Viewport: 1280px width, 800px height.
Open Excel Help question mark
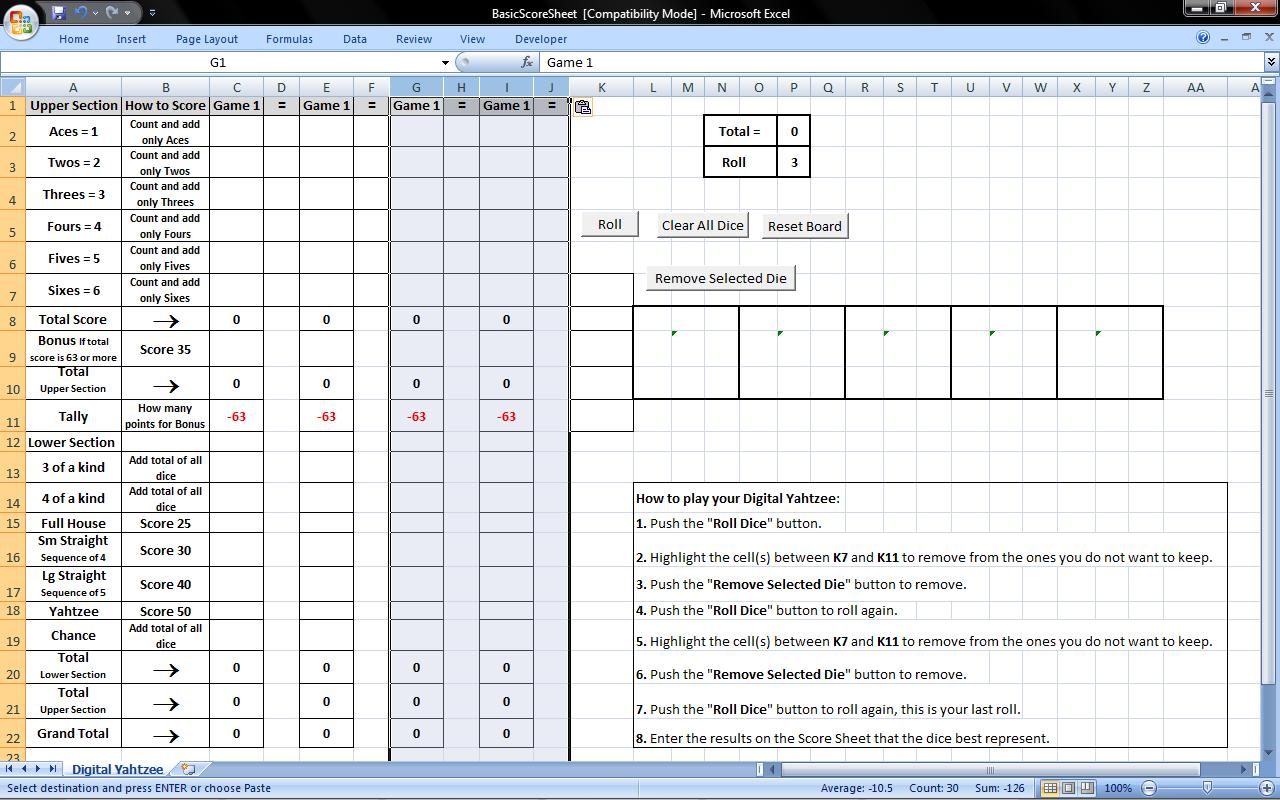click(1203, 38)
